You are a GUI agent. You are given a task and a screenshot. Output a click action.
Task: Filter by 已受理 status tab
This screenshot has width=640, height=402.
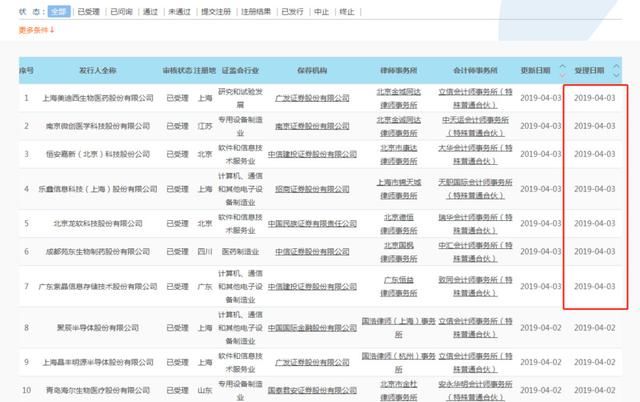click(x=88, y=12)
